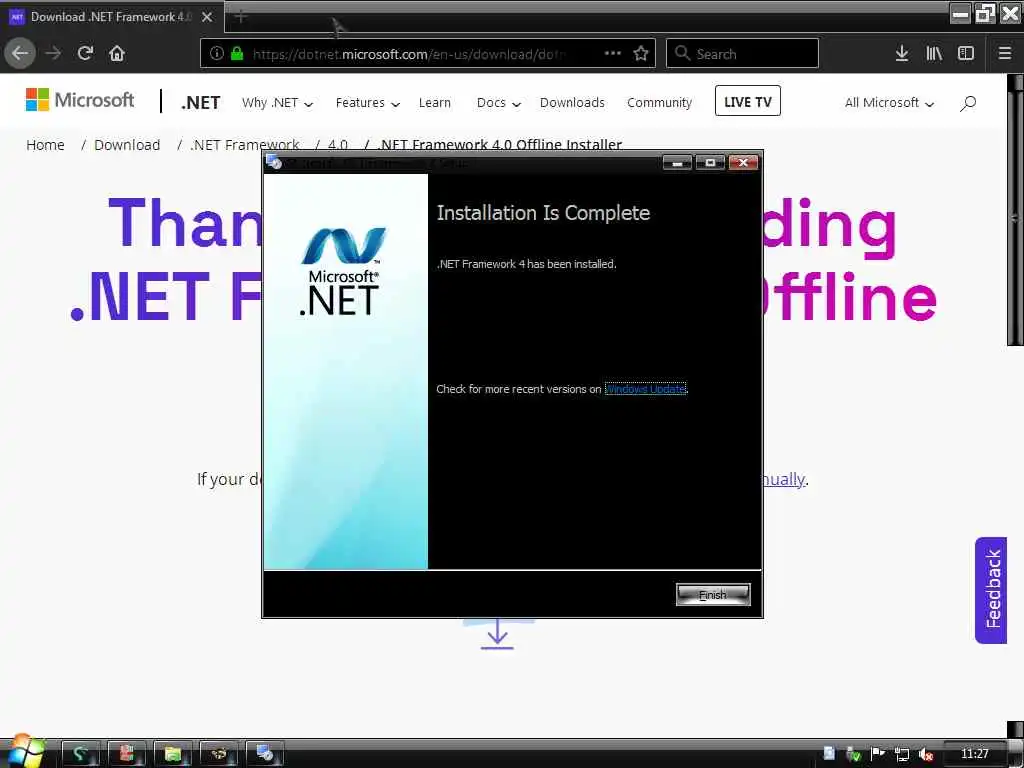Open the .NET home link in header

tap(200, 103)
